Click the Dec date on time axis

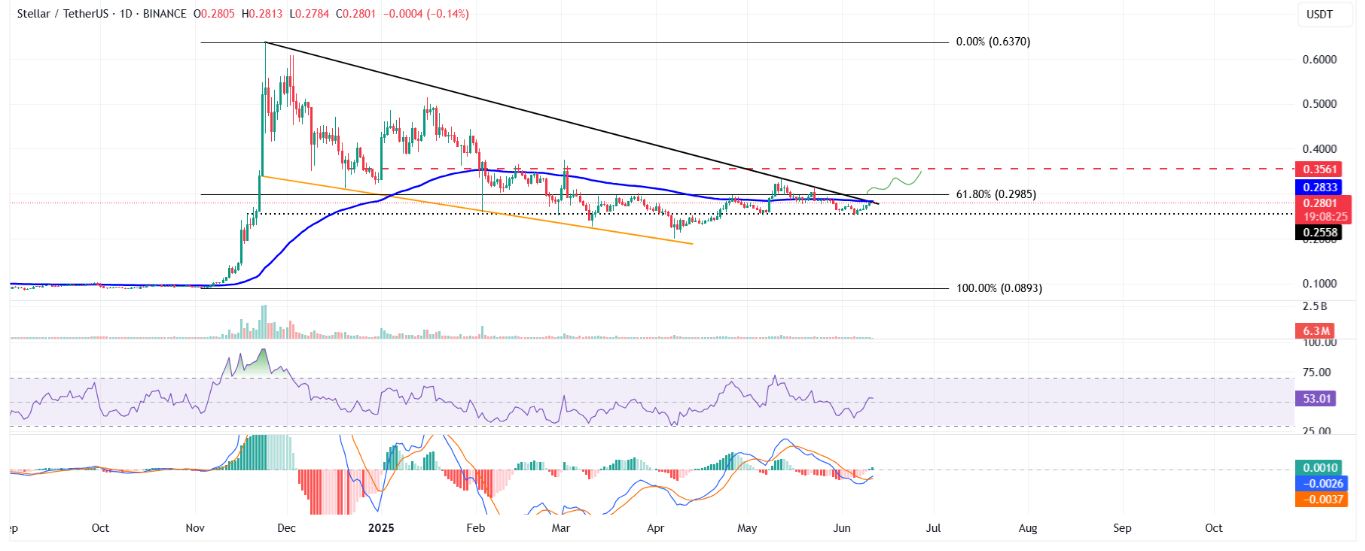287,526
